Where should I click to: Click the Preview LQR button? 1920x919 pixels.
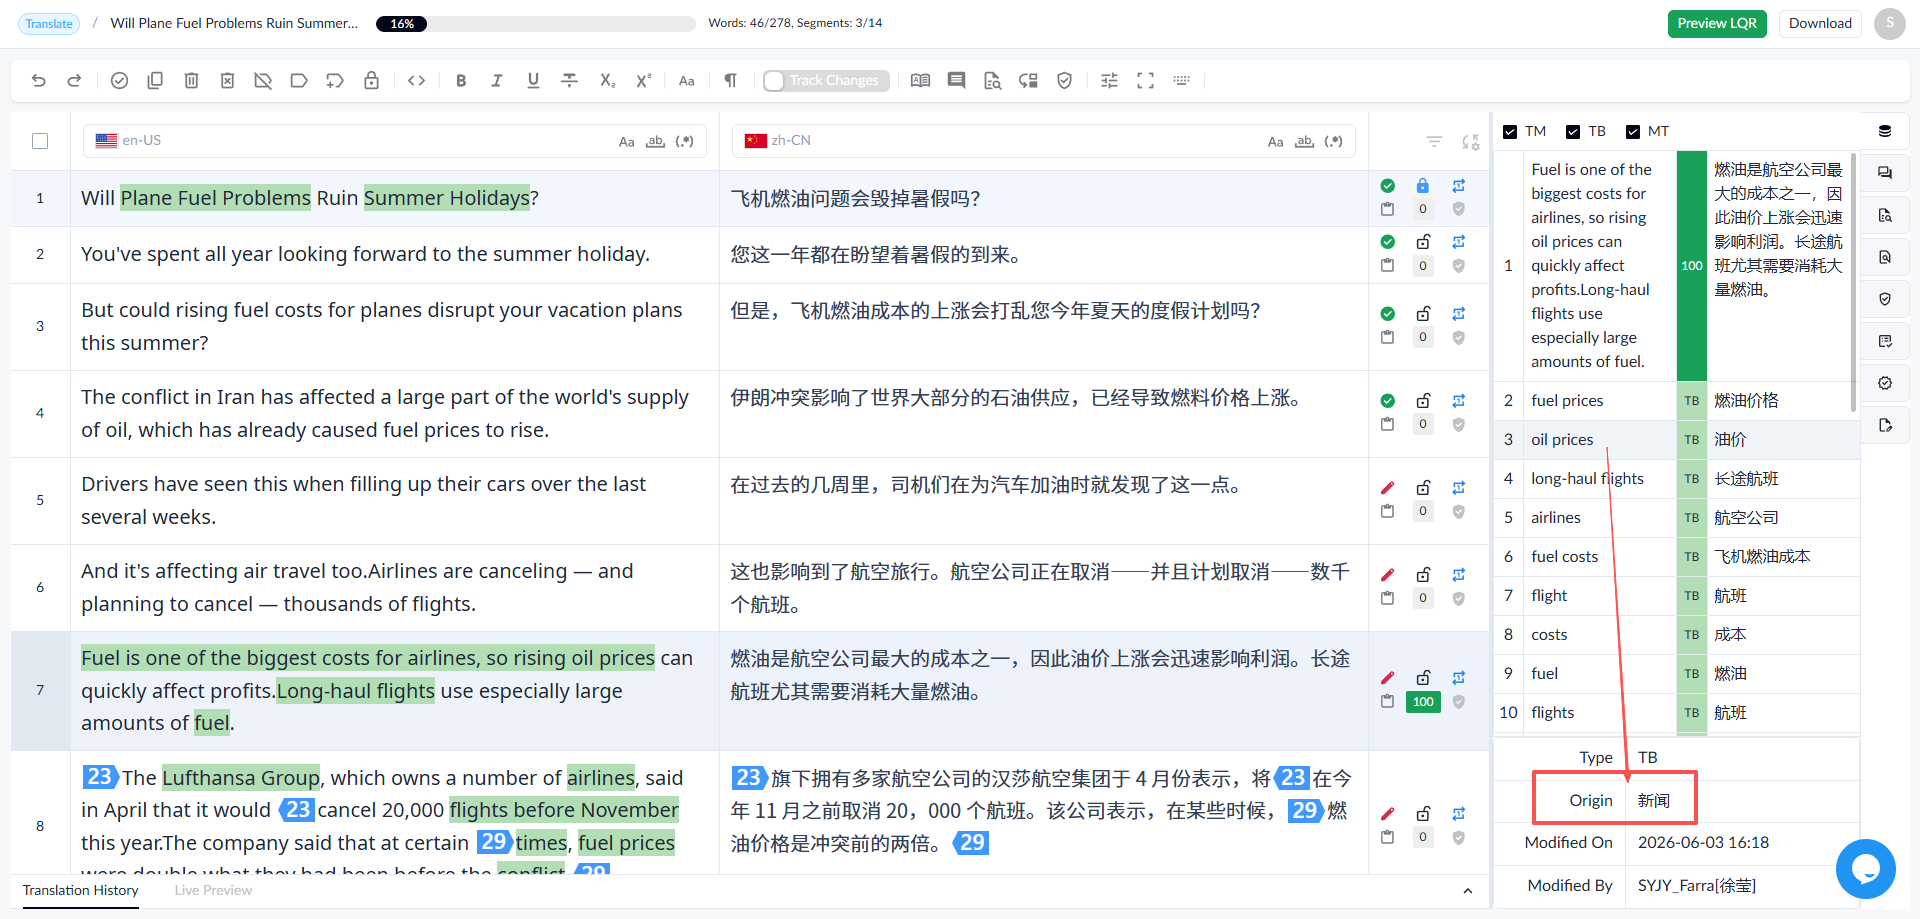pos(1717,23)
